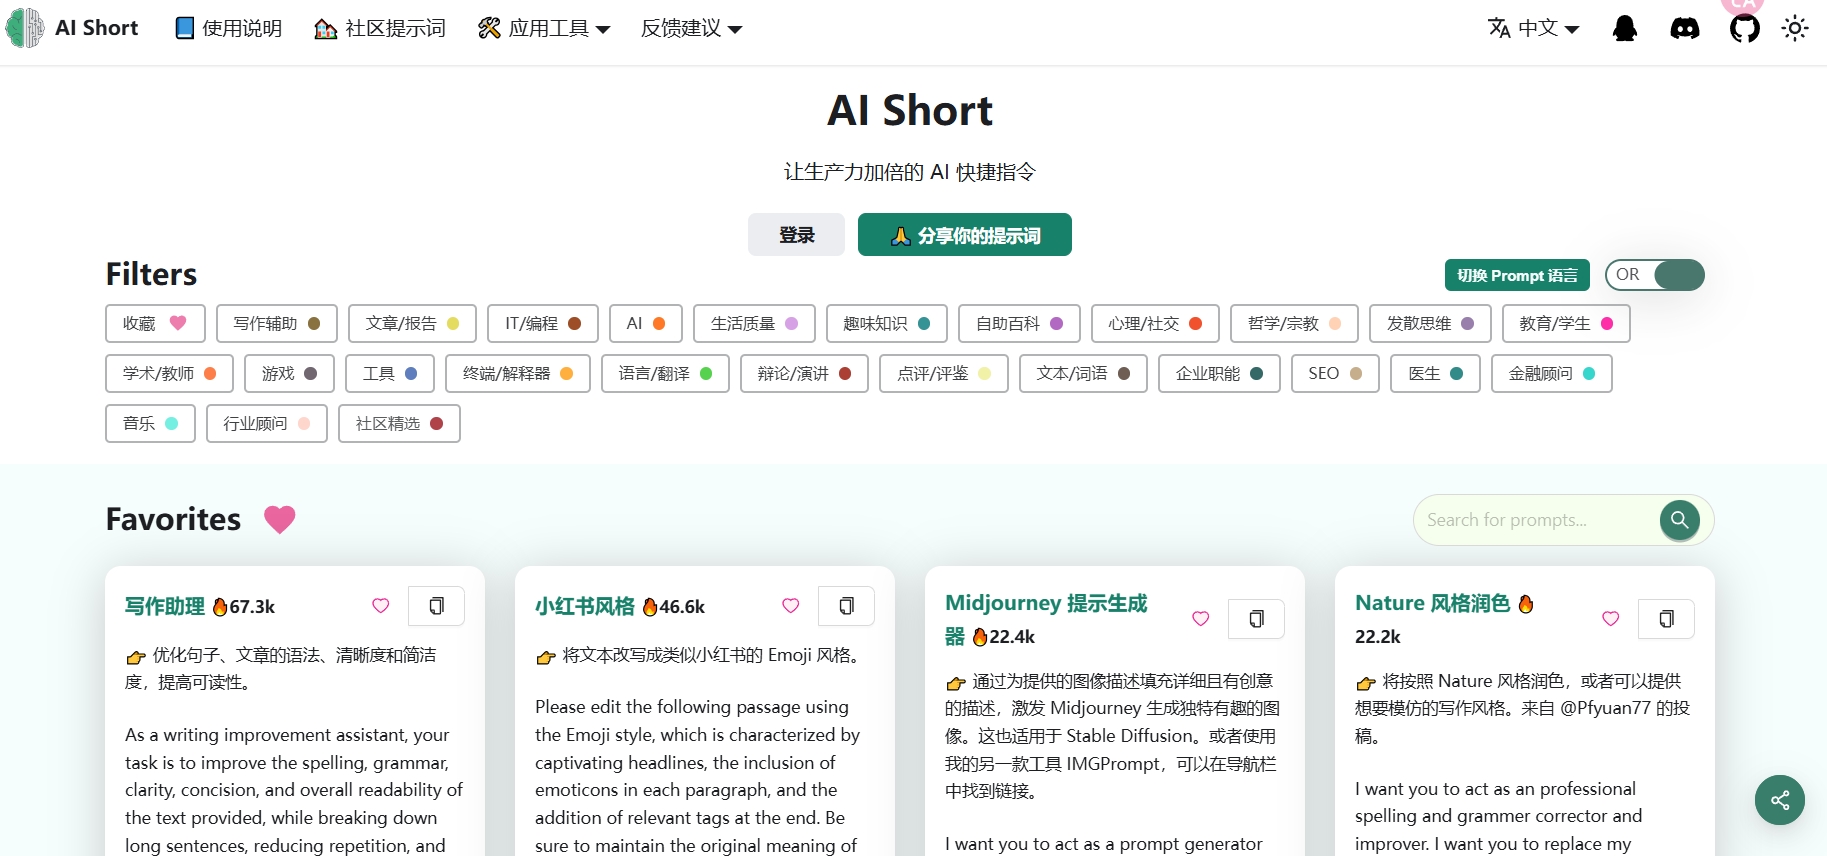
Task: Copy the Midjourney 提示生成器 prompt
Action: [1256, 619]
